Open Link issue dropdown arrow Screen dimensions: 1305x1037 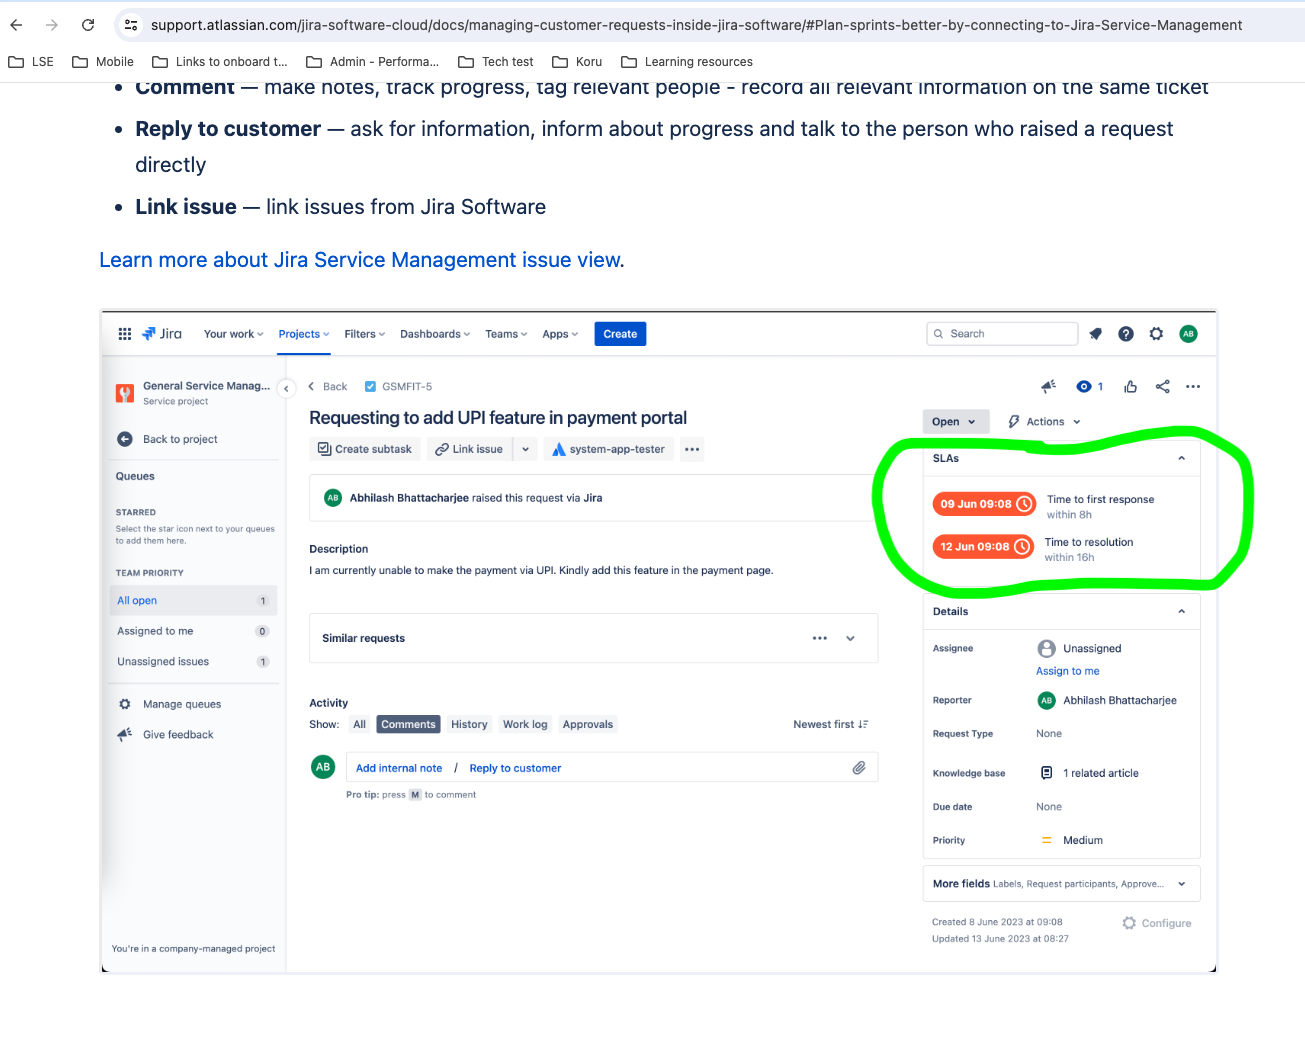(x=525, y=449)
